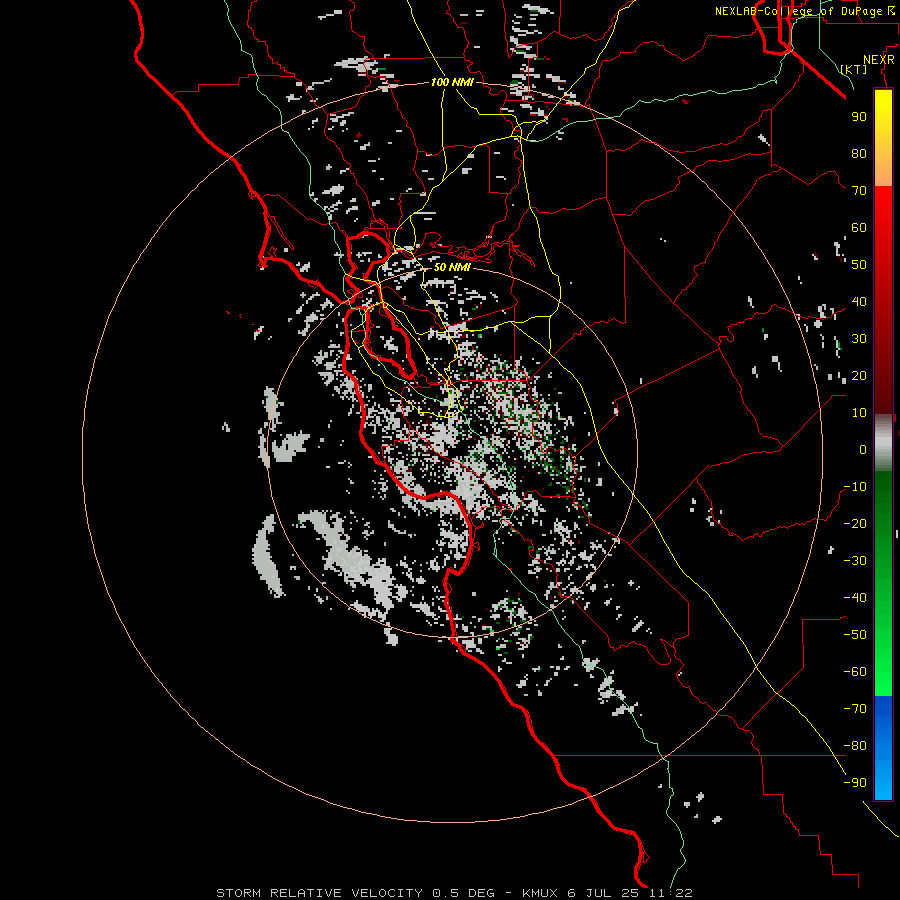Select the -20 value on the velocity scale
The image size is (900, 900).
pyautogui.click(x=855, y=524)
